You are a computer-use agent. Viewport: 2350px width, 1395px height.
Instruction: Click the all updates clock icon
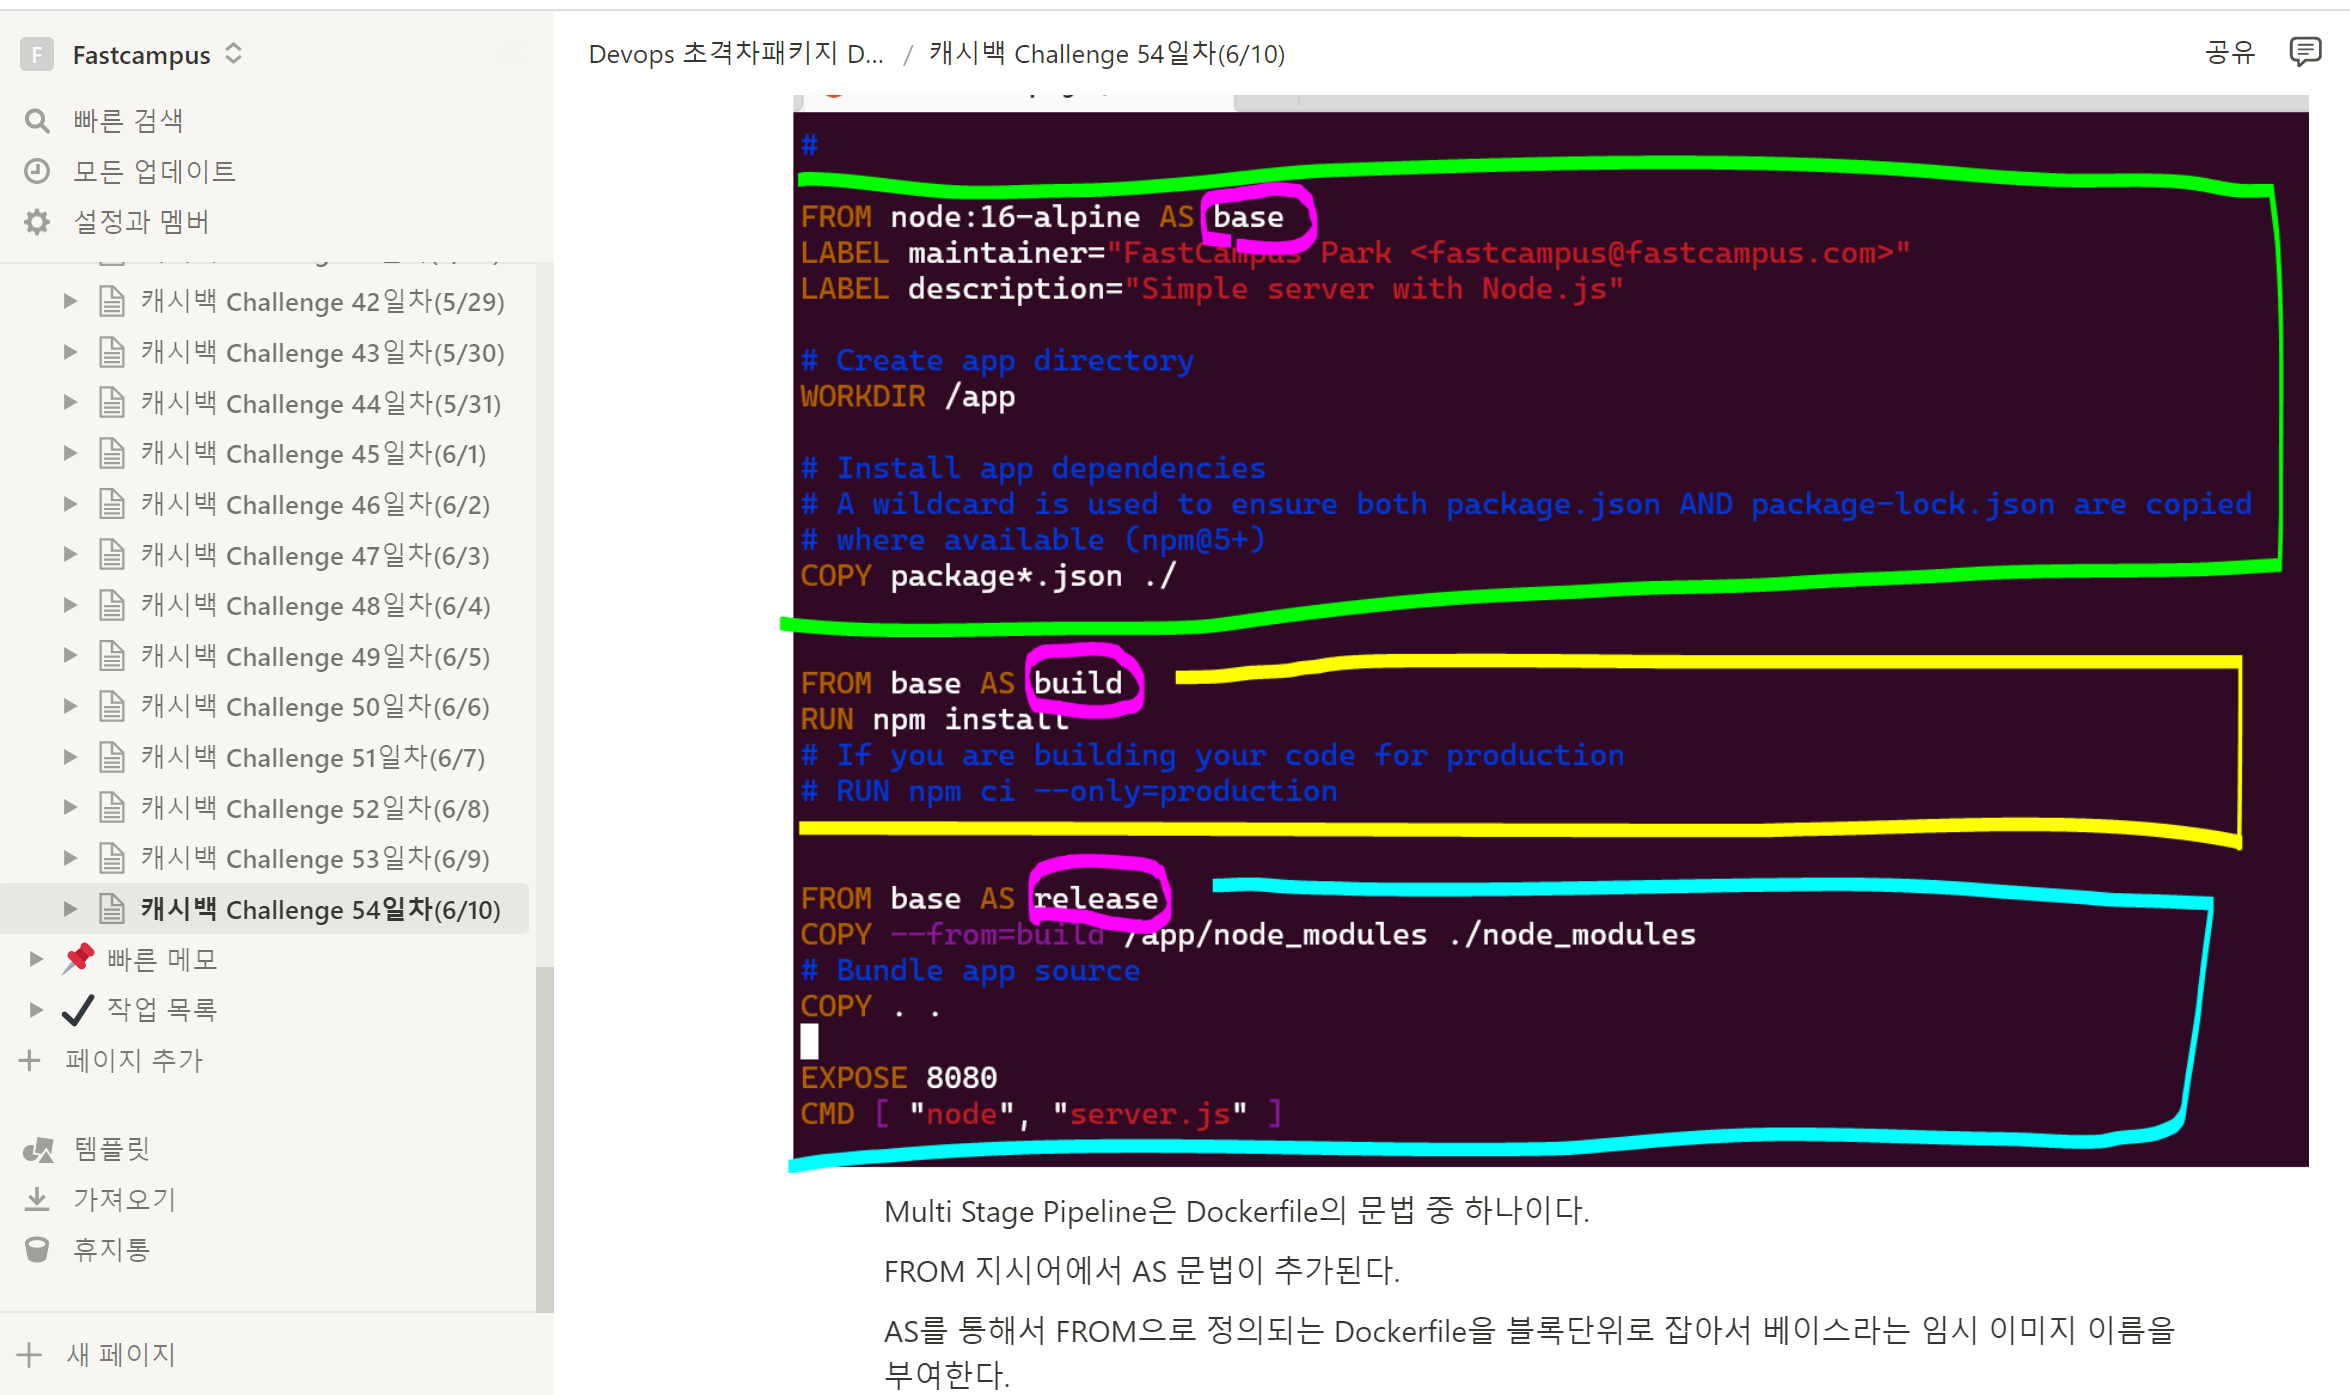pyautogui.click(x=37, y=172)
